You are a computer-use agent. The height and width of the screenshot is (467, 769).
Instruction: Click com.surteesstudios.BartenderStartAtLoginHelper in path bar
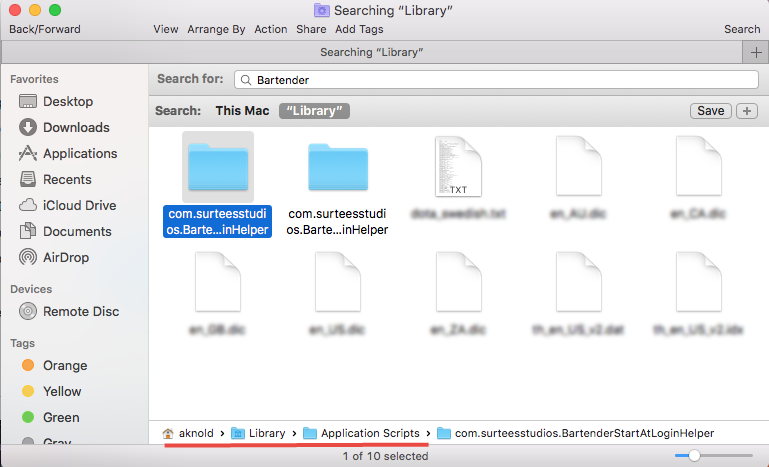click(575, 433)
